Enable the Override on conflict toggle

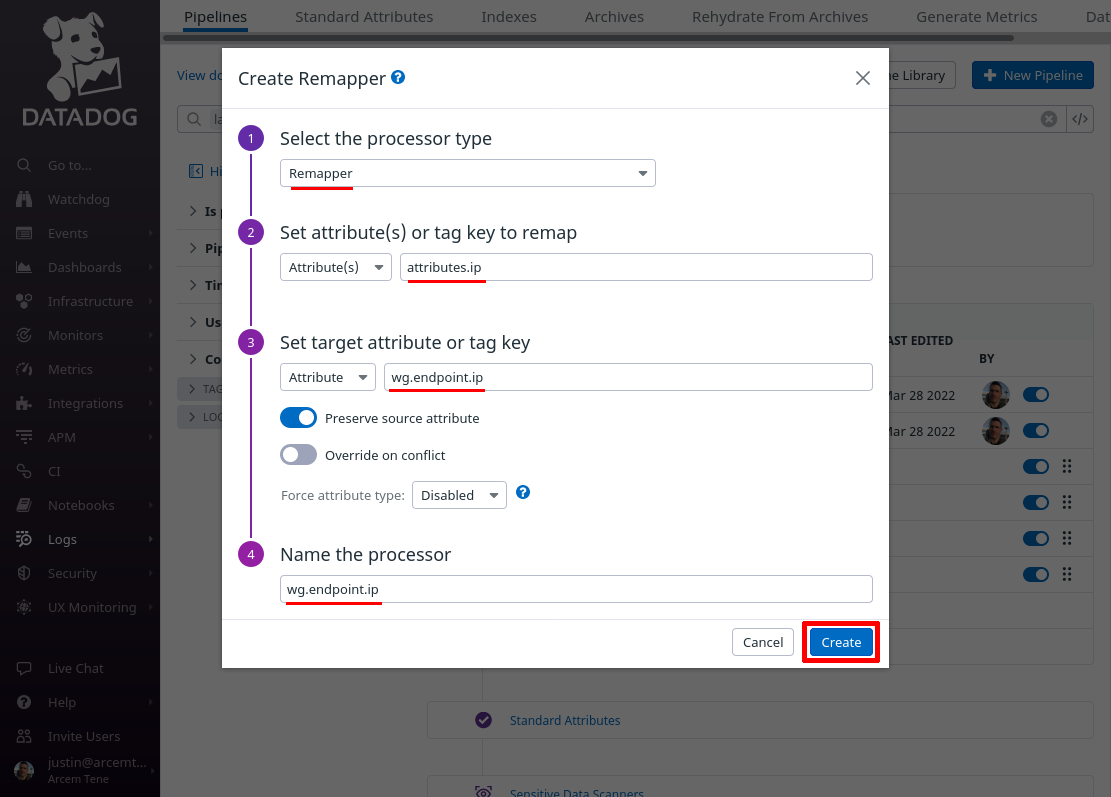click(298, 455)
